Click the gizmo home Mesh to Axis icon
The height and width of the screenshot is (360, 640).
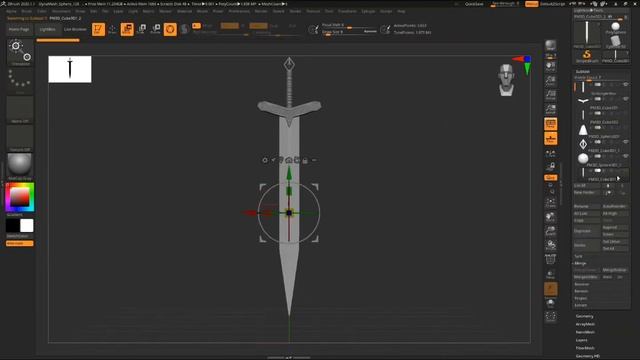point(289,160)
